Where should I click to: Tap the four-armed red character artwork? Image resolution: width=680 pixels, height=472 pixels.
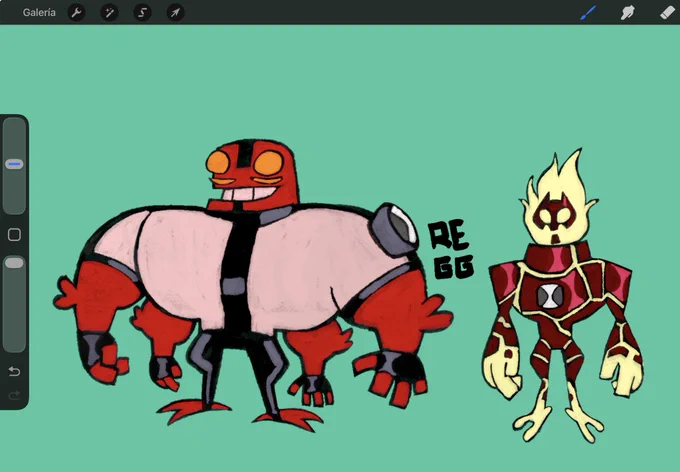point(253,285)
